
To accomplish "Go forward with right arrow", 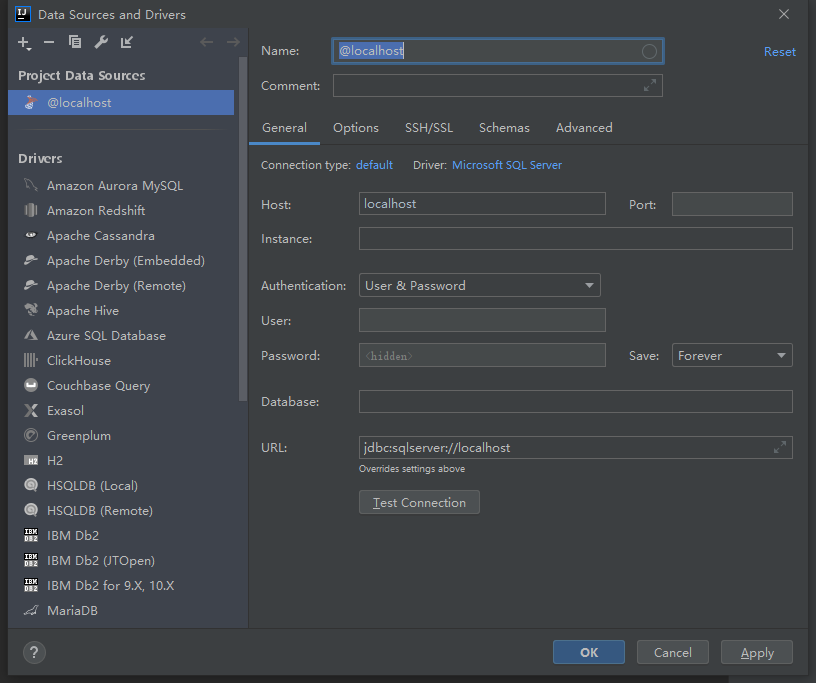I will click(233, 42).
